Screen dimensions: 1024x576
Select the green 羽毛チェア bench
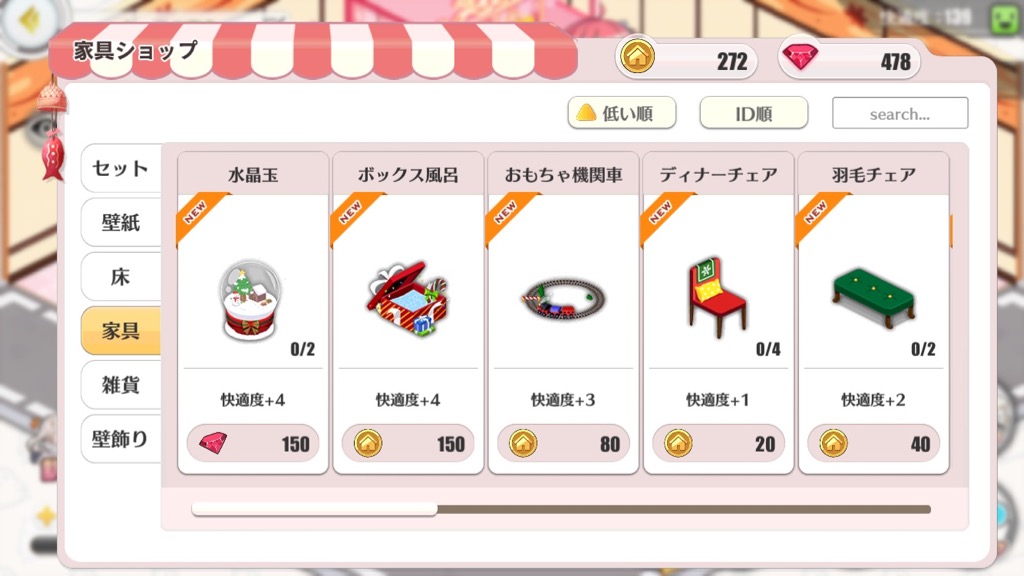pos(873,298)
